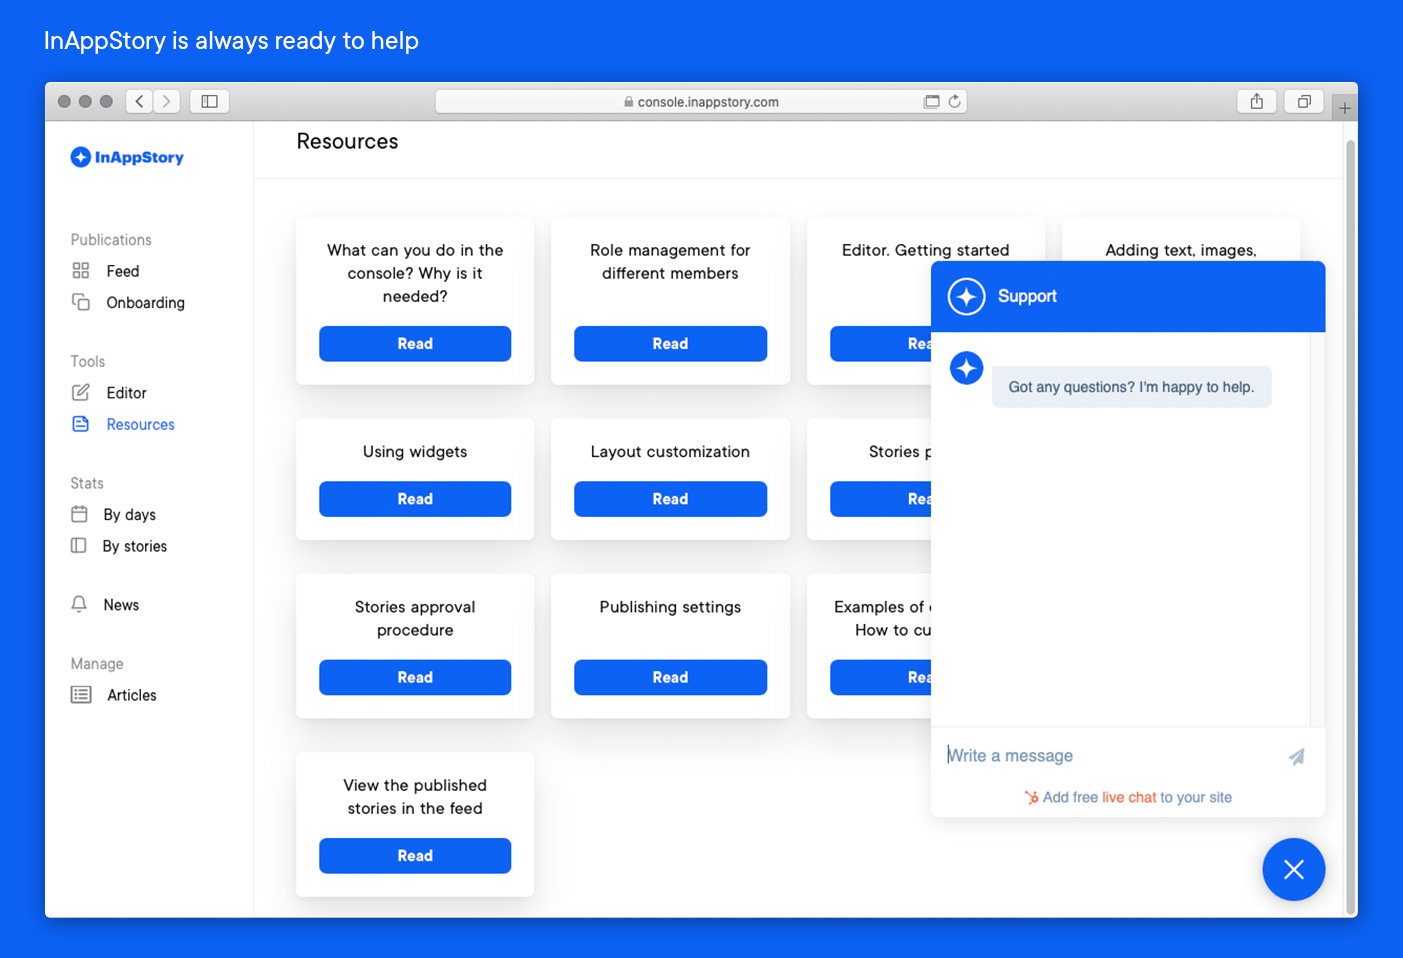Go back with browser back arrow
Viewport: 1403px width, 958px height.
139,101
